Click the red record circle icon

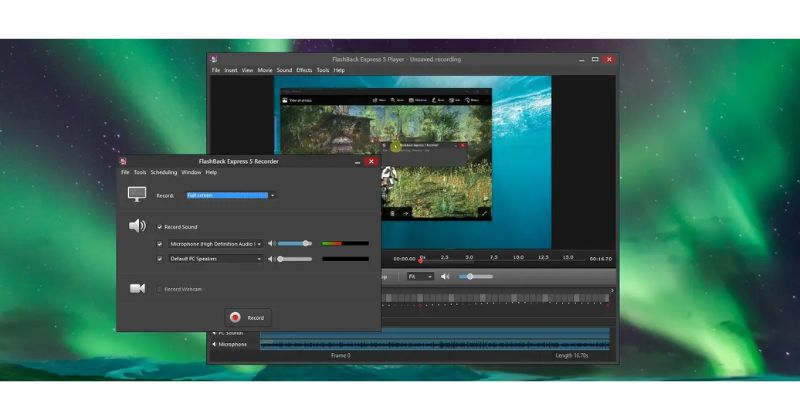tap(235, 317)
